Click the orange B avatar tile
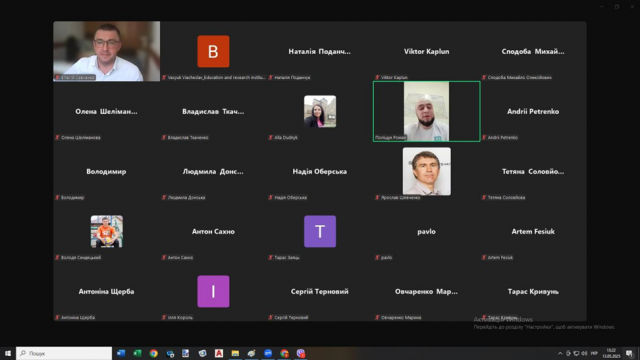 tap(213, 51)
